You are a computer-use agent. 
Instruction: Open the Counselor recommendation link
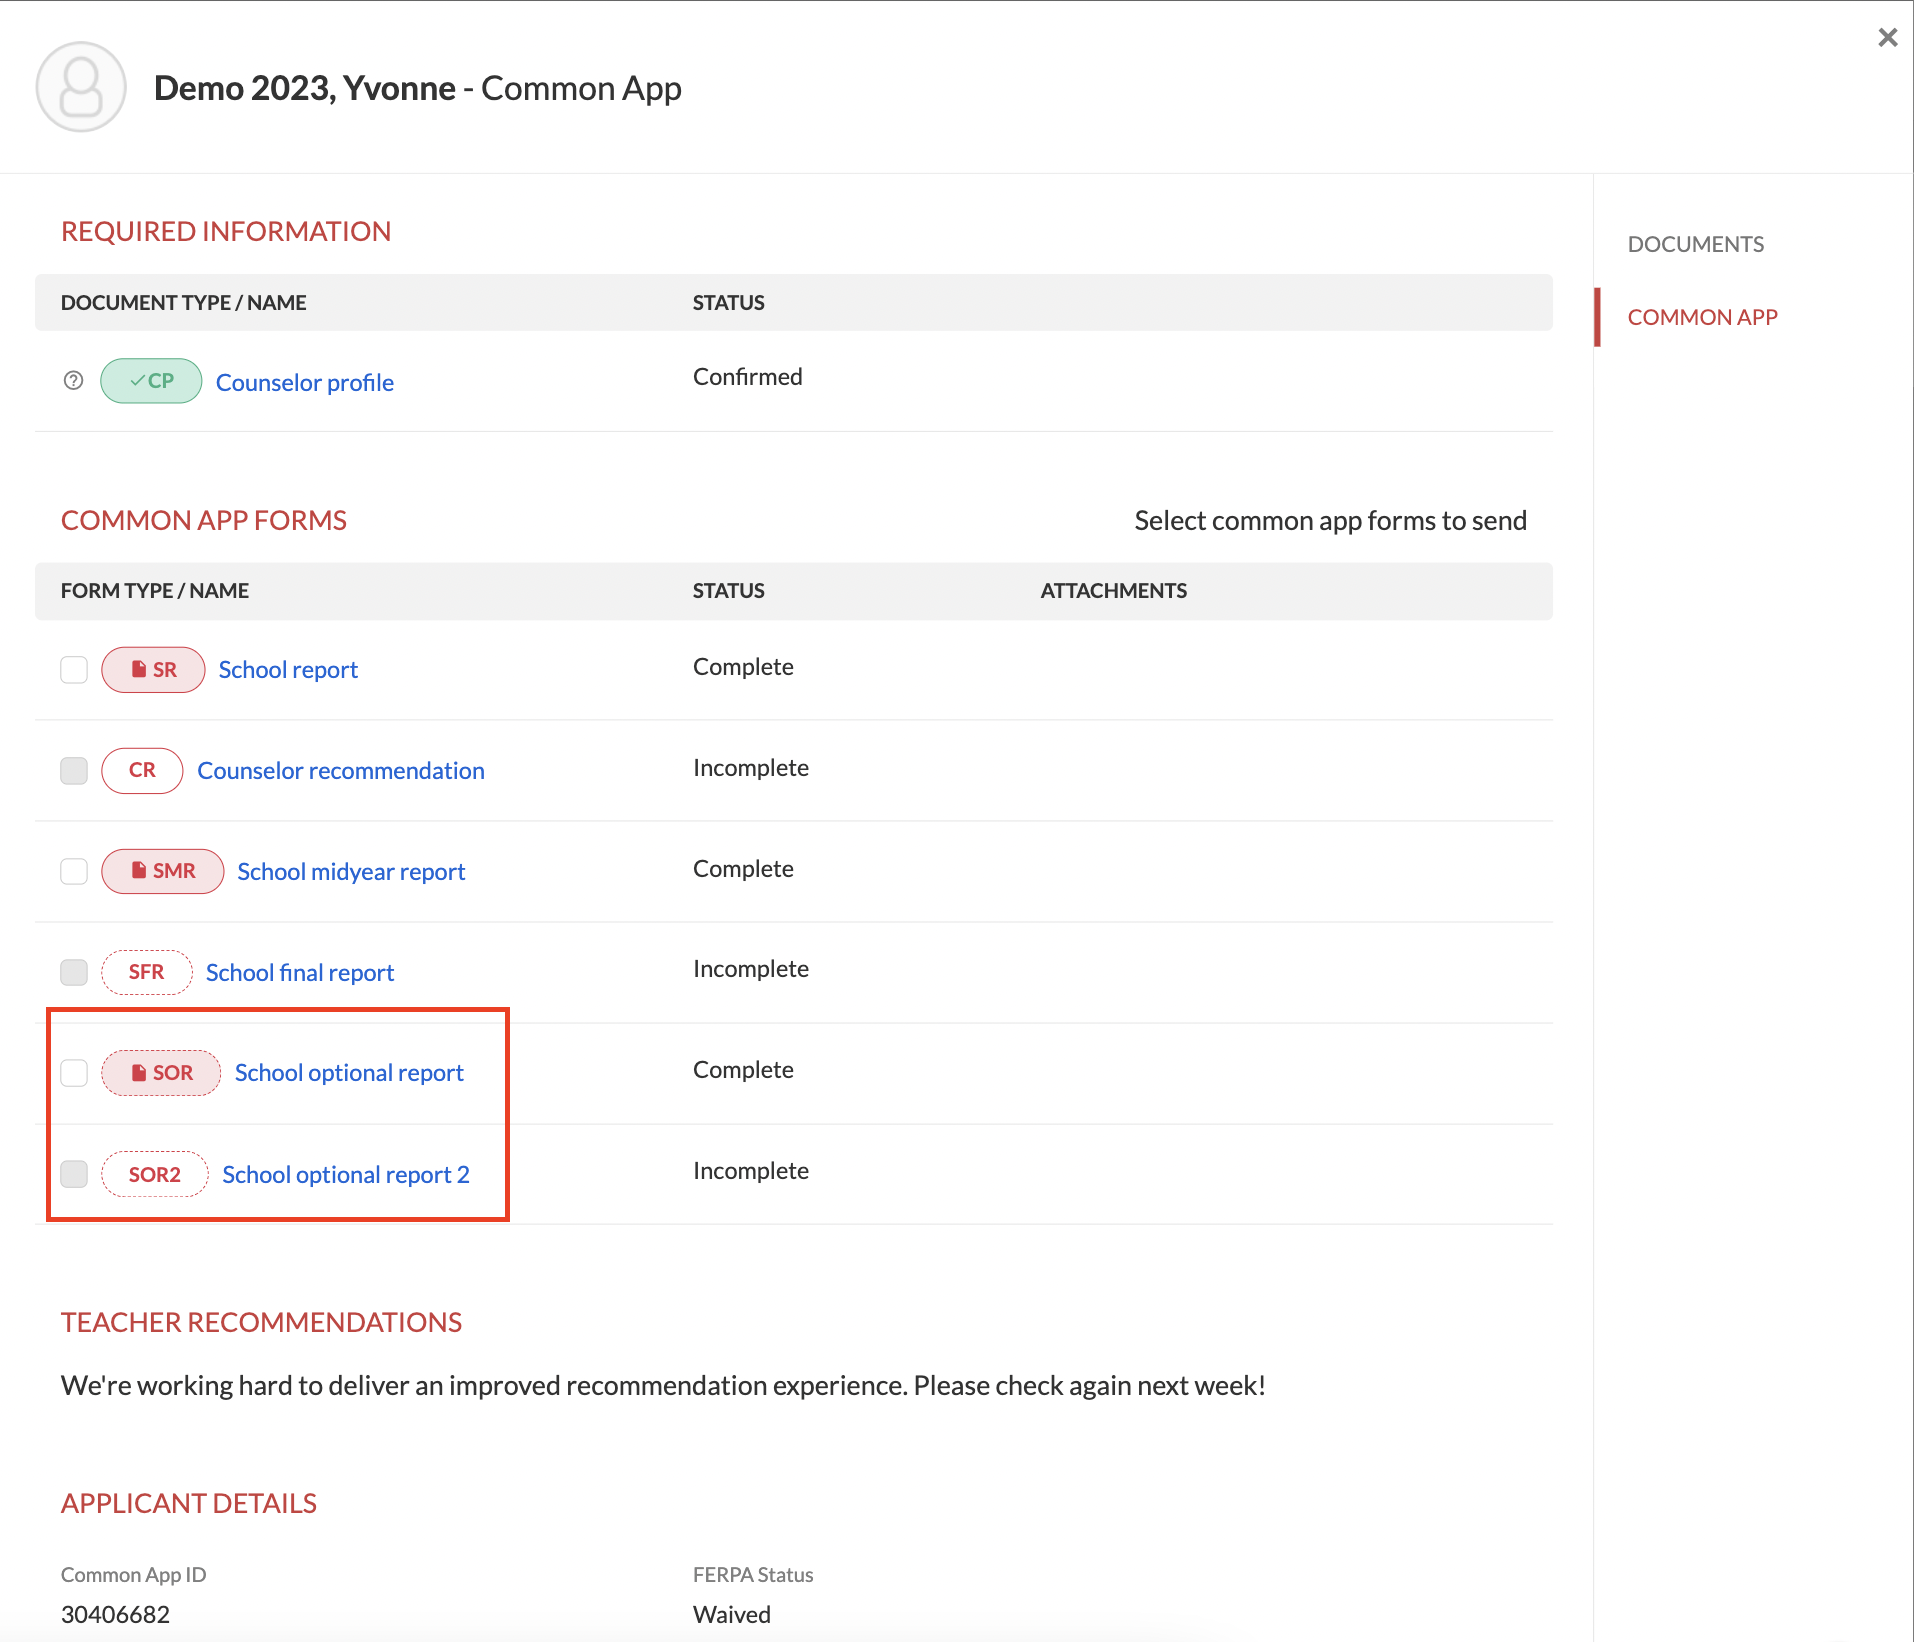tap(341, 771)
